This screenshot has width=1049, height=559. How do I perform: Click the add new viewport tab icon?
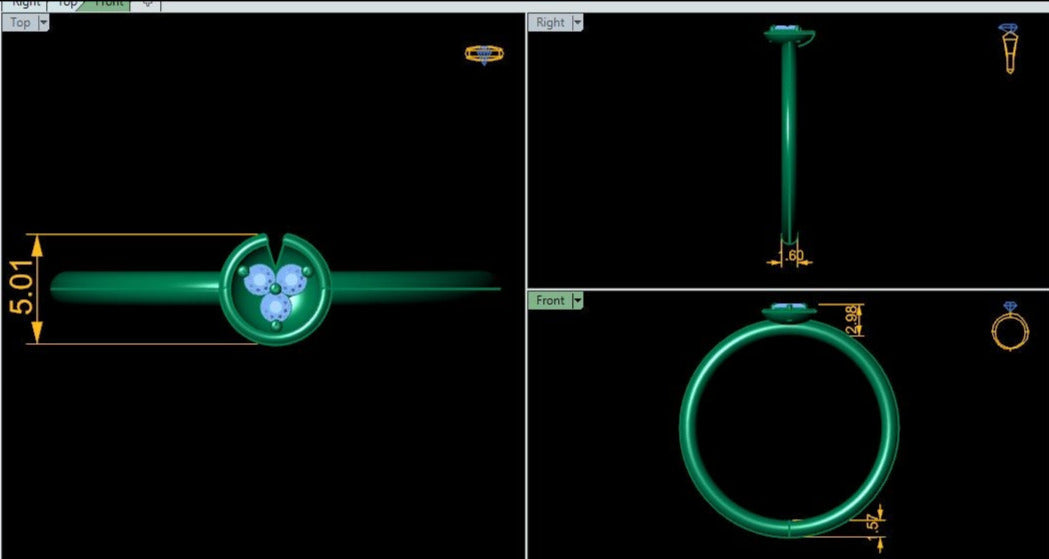[147, 4]
